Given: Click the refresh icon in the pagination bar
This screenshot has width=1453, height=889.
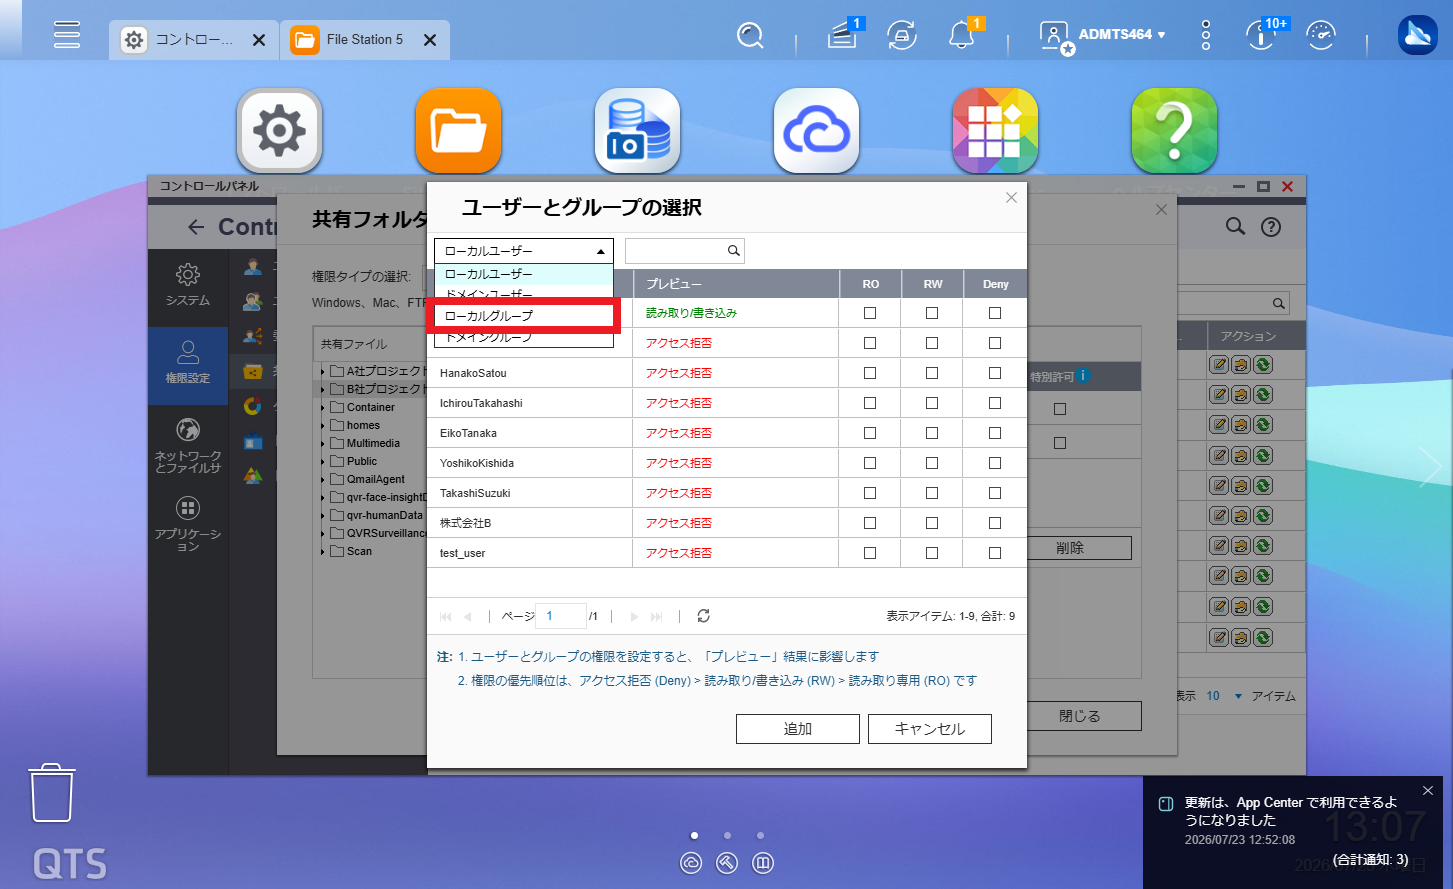Looking at the screenshot, I should [x=704, y=616].
